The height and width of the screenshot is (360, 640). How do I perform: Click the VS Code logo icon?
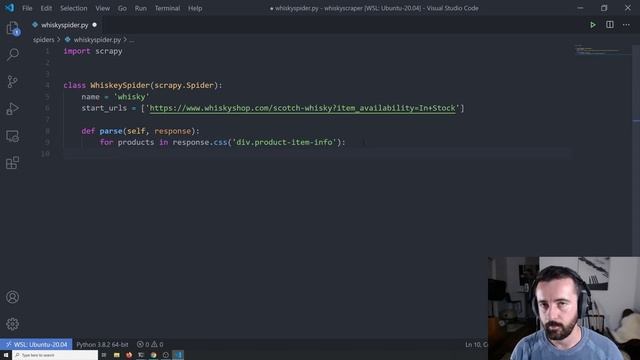9,8
